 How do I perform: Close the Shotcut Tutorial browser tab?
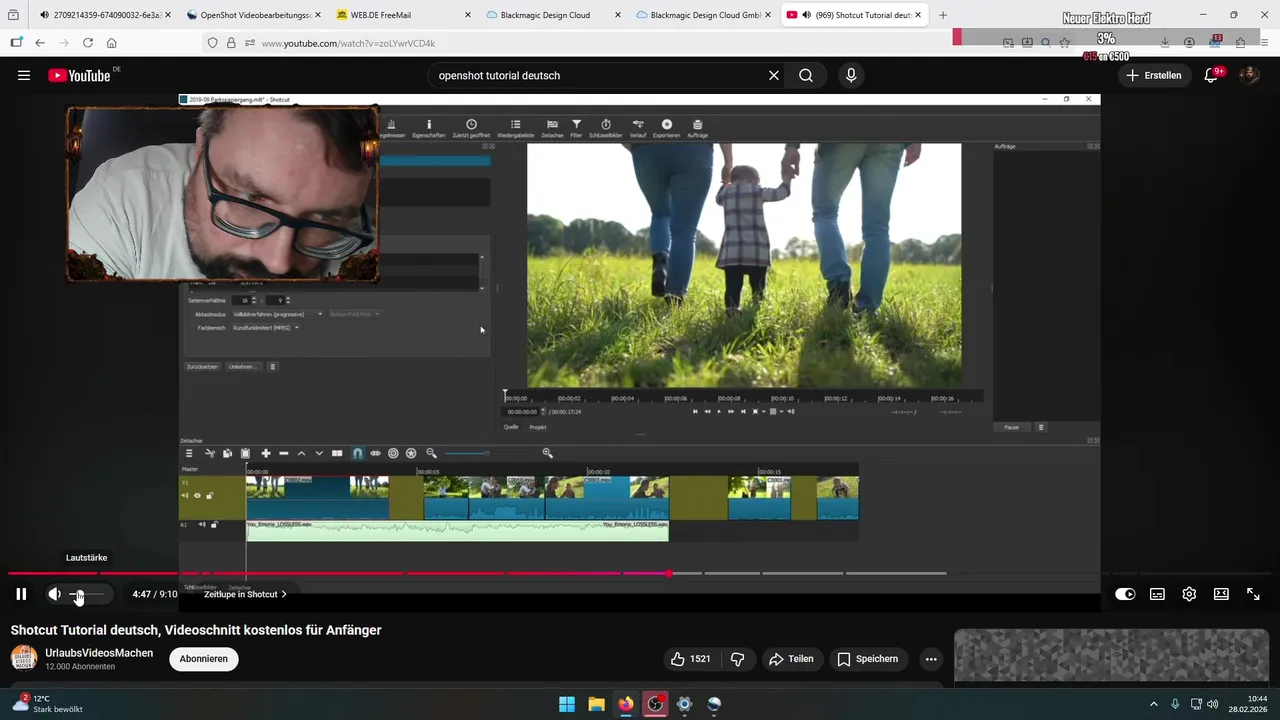click(x=917, y=15)
